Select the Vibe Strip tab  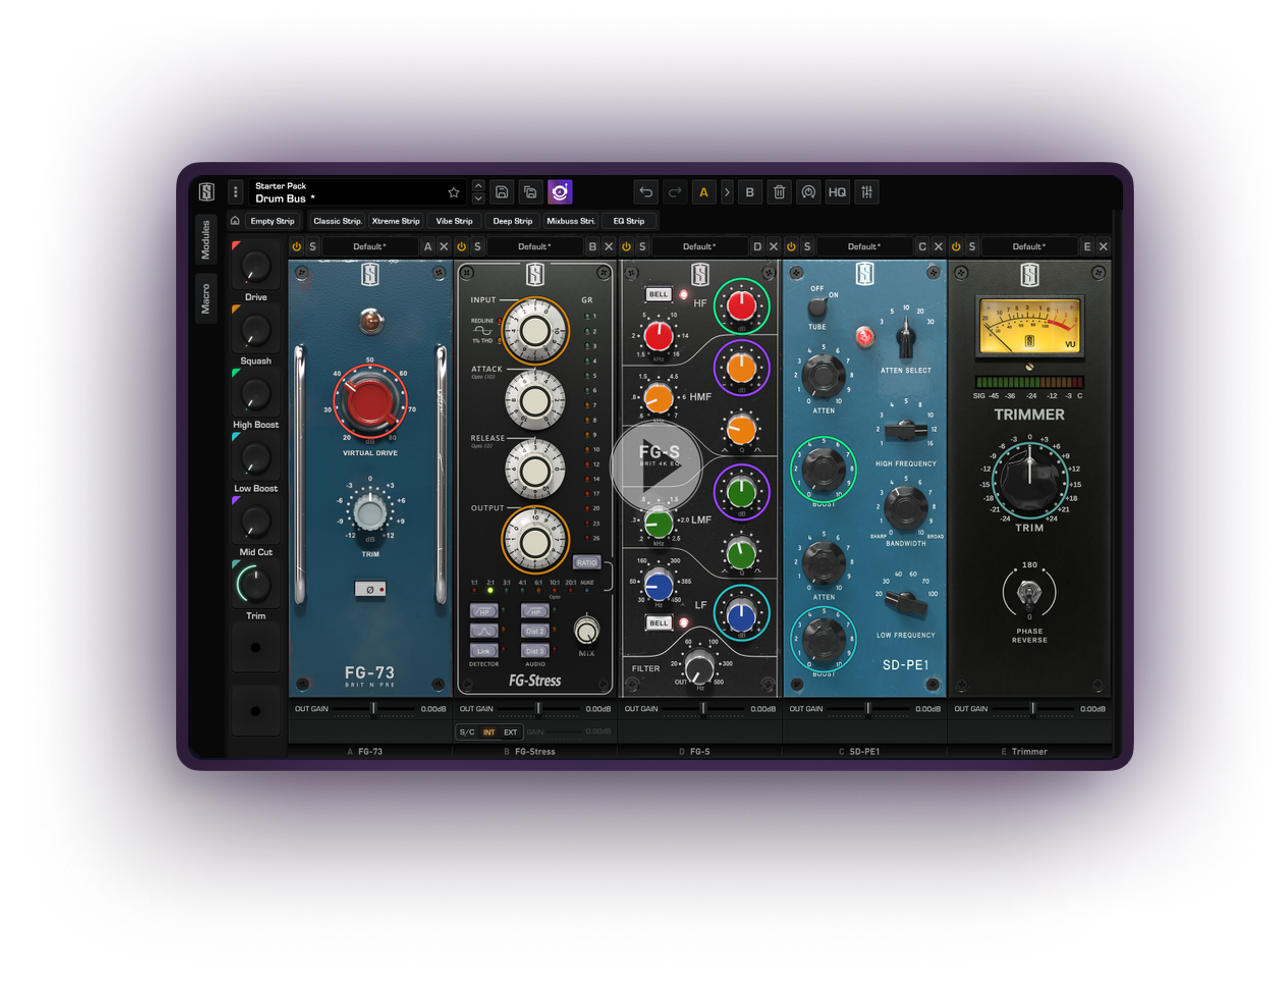[454, 221]
